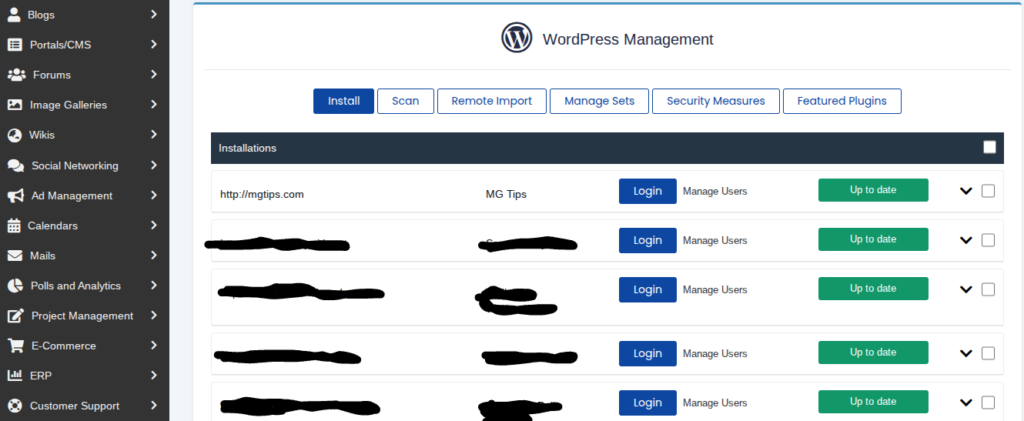Click Up to date button for mgtips.com
The height and width of the screenshot is (421, 1024).
pyautogui.click(x=873, y=190)
